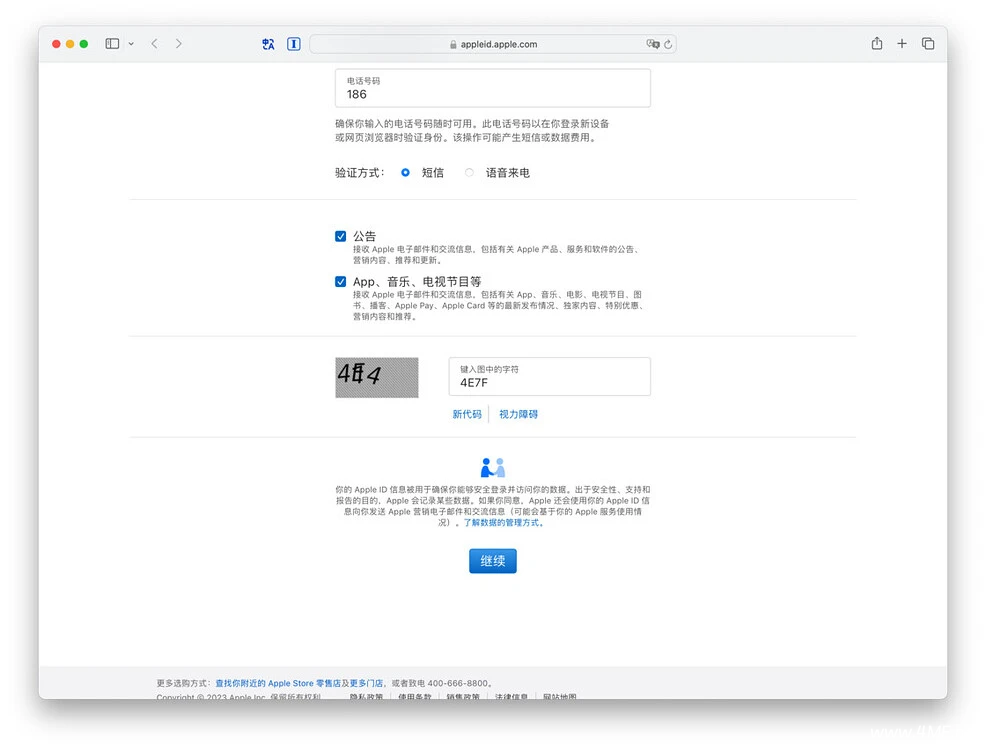Viewport: 985px width, 750px height.
Task: Click the translate extension icon in toolbar
Action: tap(268, 44)
